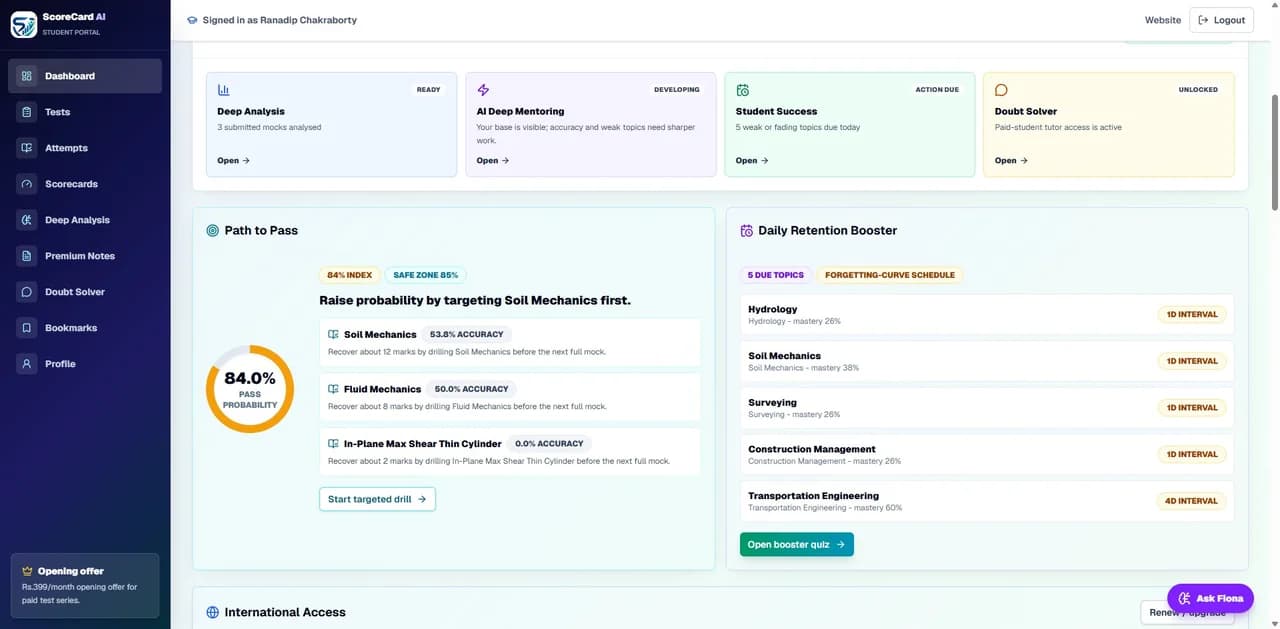Click the Scorecards gauge icon in sidebar
1280x629 pixels.
pyautogui.click(x=27, y=184)
